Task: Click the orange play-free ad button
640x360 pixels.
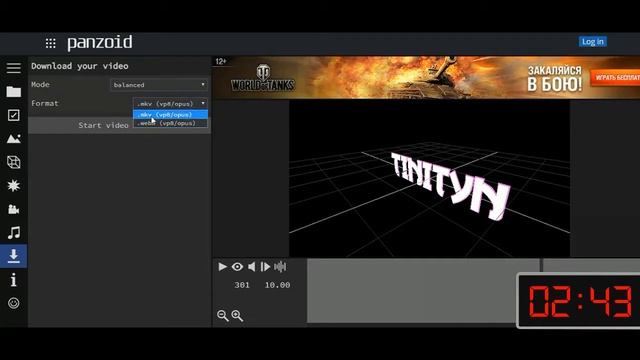Action: 616,77
